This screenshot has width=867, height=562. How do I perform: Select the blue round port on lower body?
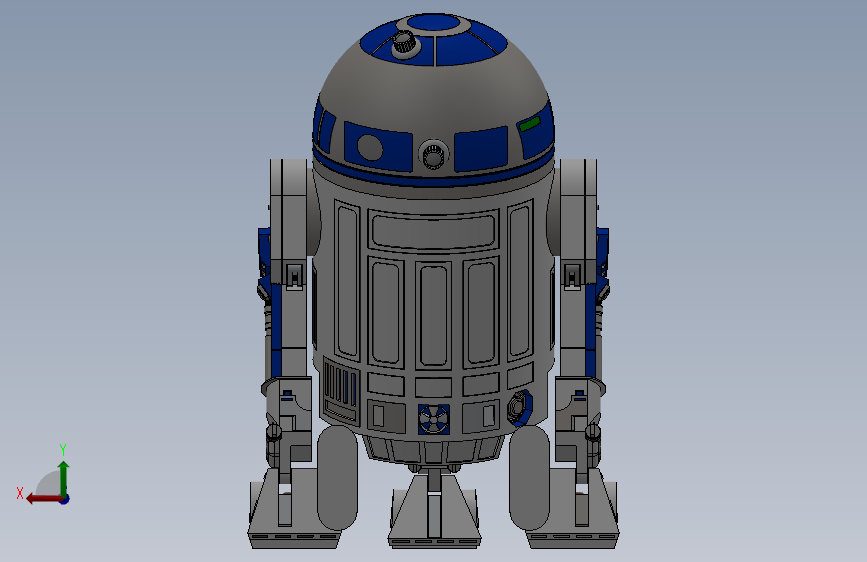520,408
